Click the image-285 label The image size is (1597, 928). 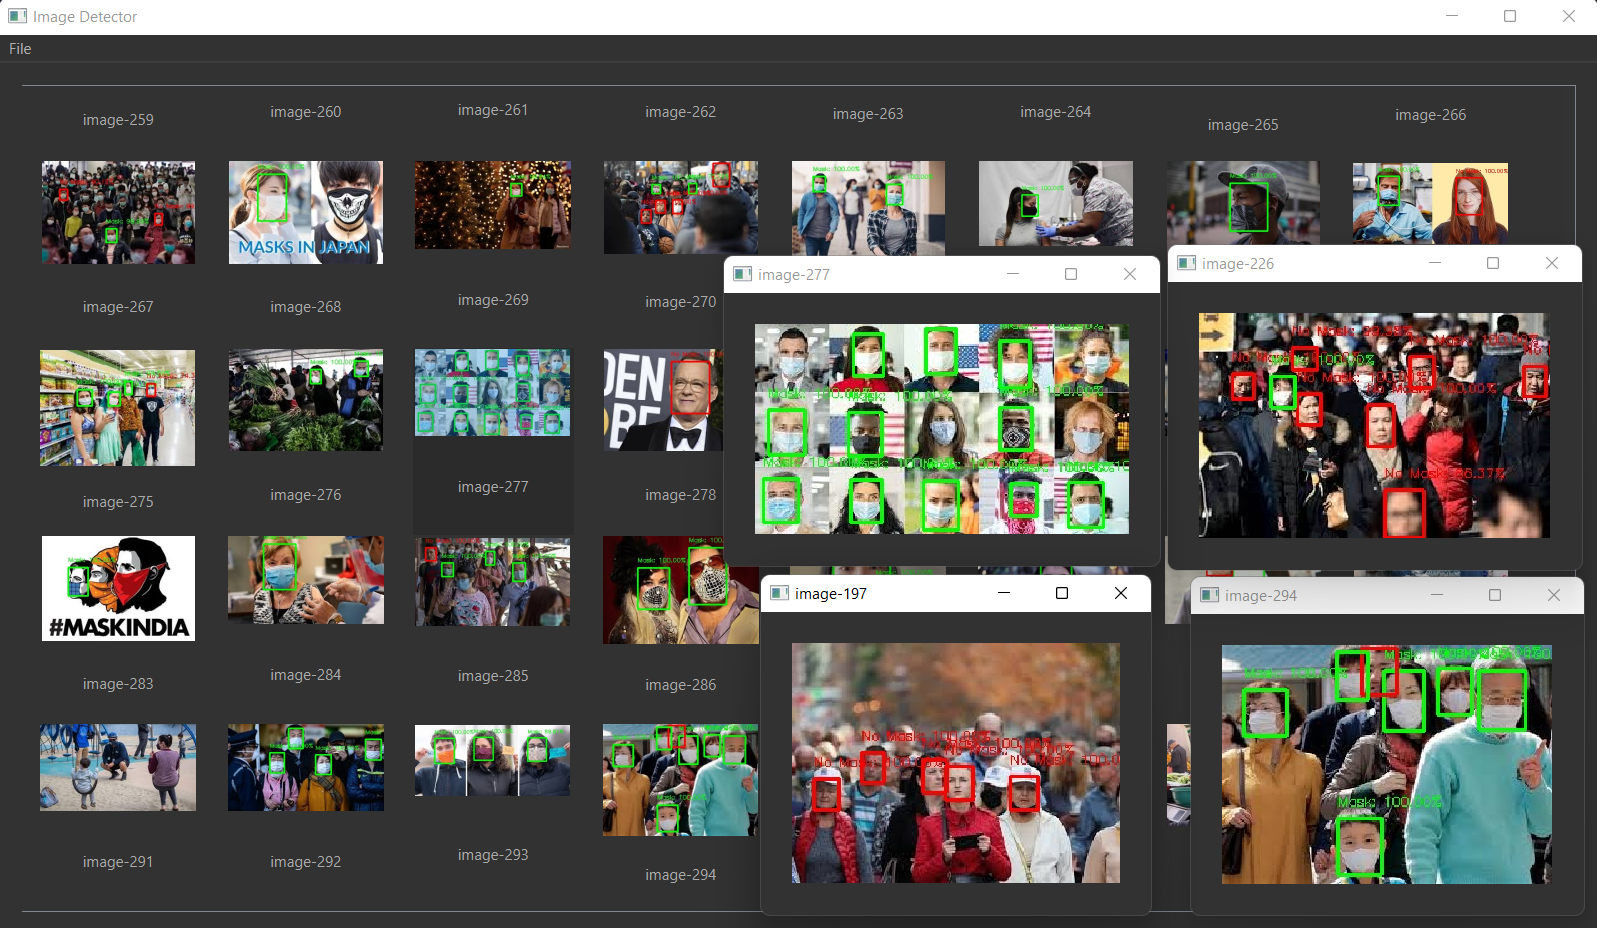(x=493, y=676)
